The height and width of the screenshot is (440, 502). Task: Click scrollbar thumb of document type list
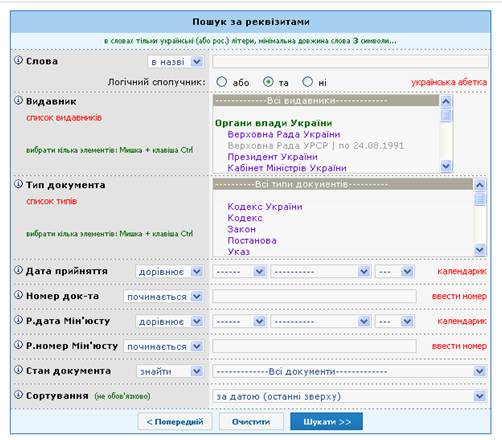point(480,199)
